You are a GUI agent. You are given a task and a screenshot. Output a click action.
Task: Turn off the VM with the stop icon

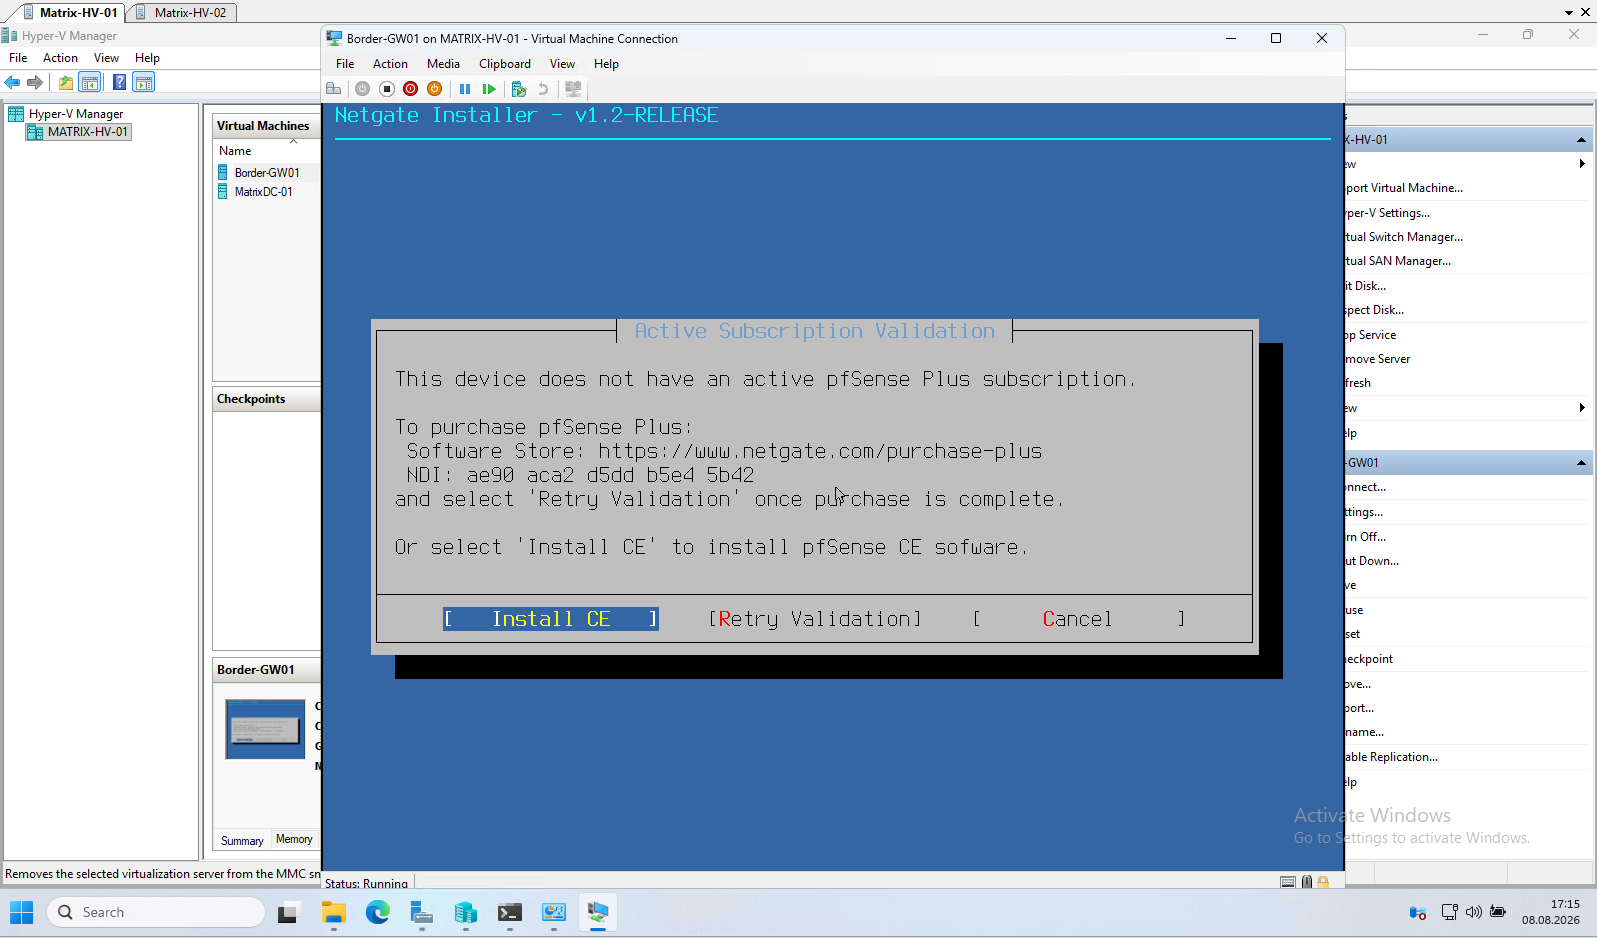coord(386,89)
